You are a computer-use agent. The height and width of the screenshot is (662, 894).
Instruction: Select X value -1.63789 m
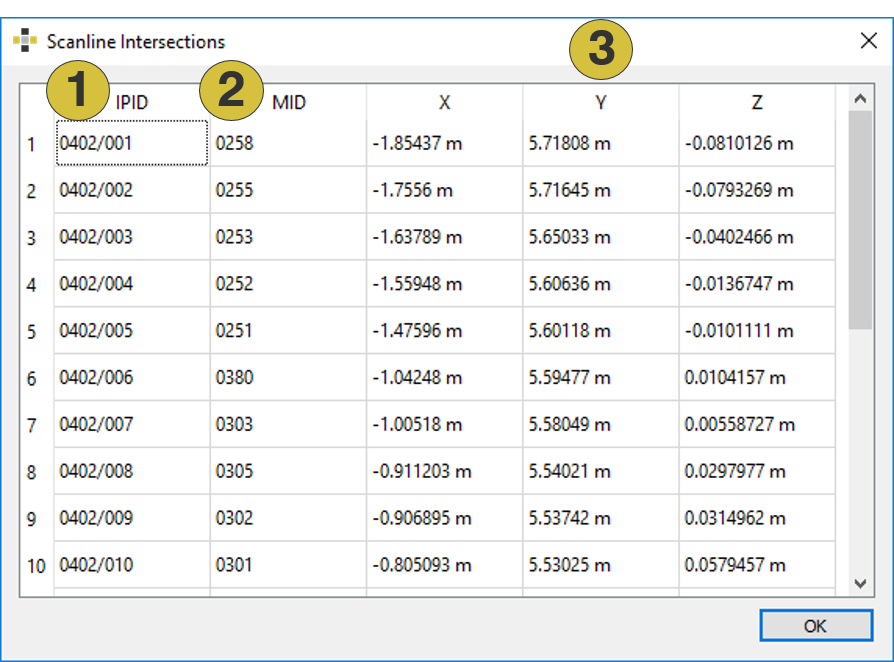[444, 237]
